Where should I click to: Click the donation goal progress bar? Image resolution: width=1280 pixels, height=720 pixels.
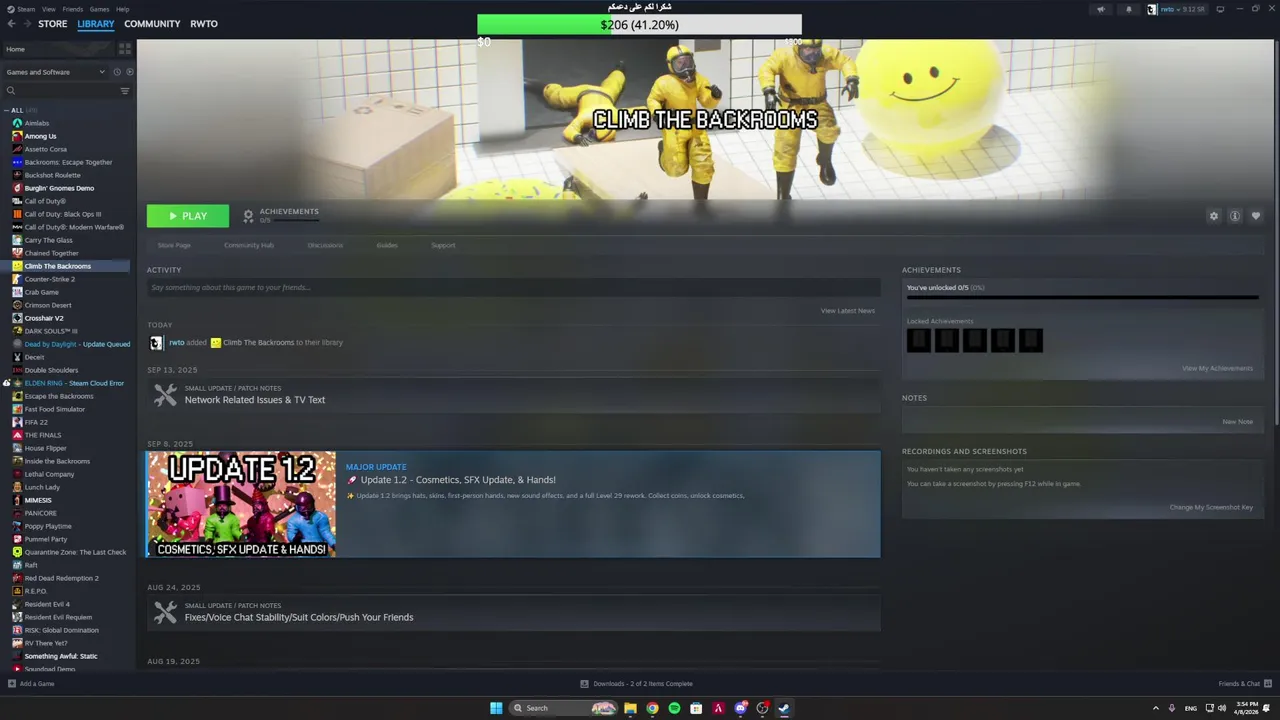click(639, 25)
